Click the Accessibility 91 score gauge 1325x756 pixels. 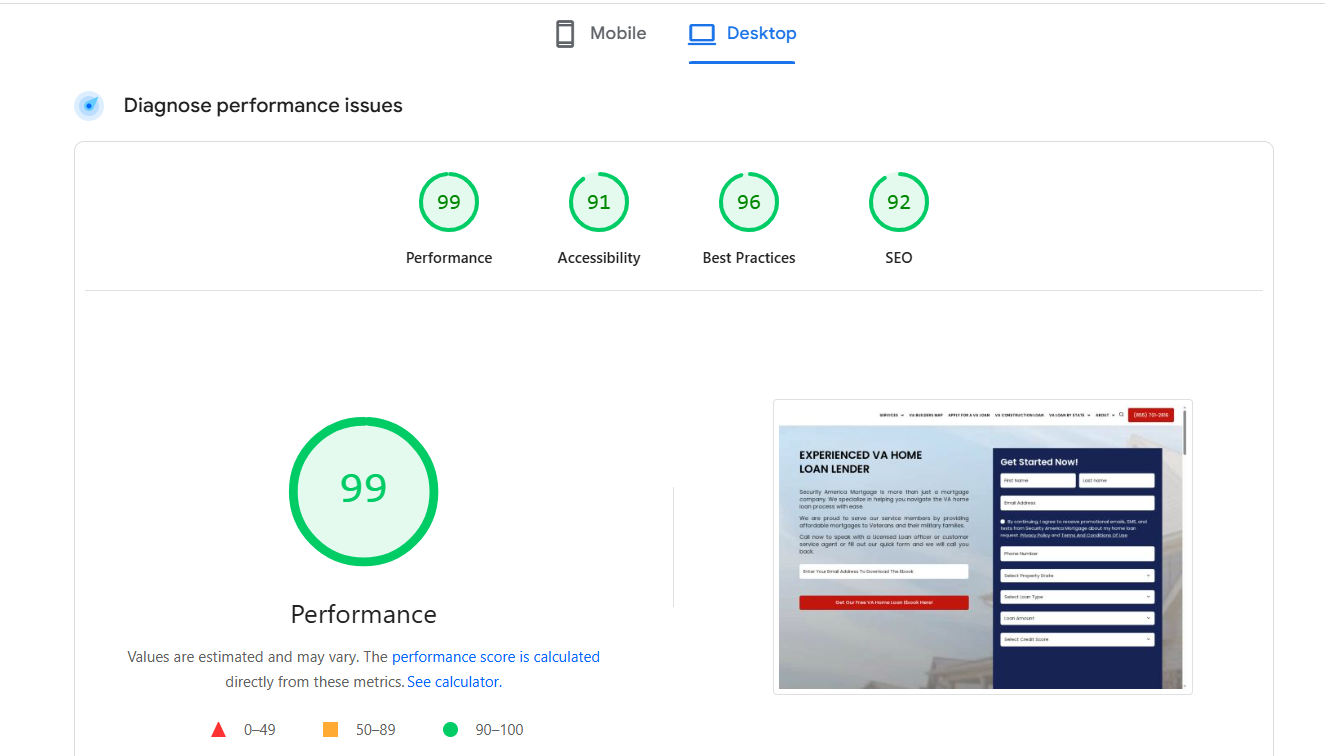pos(599,202)
